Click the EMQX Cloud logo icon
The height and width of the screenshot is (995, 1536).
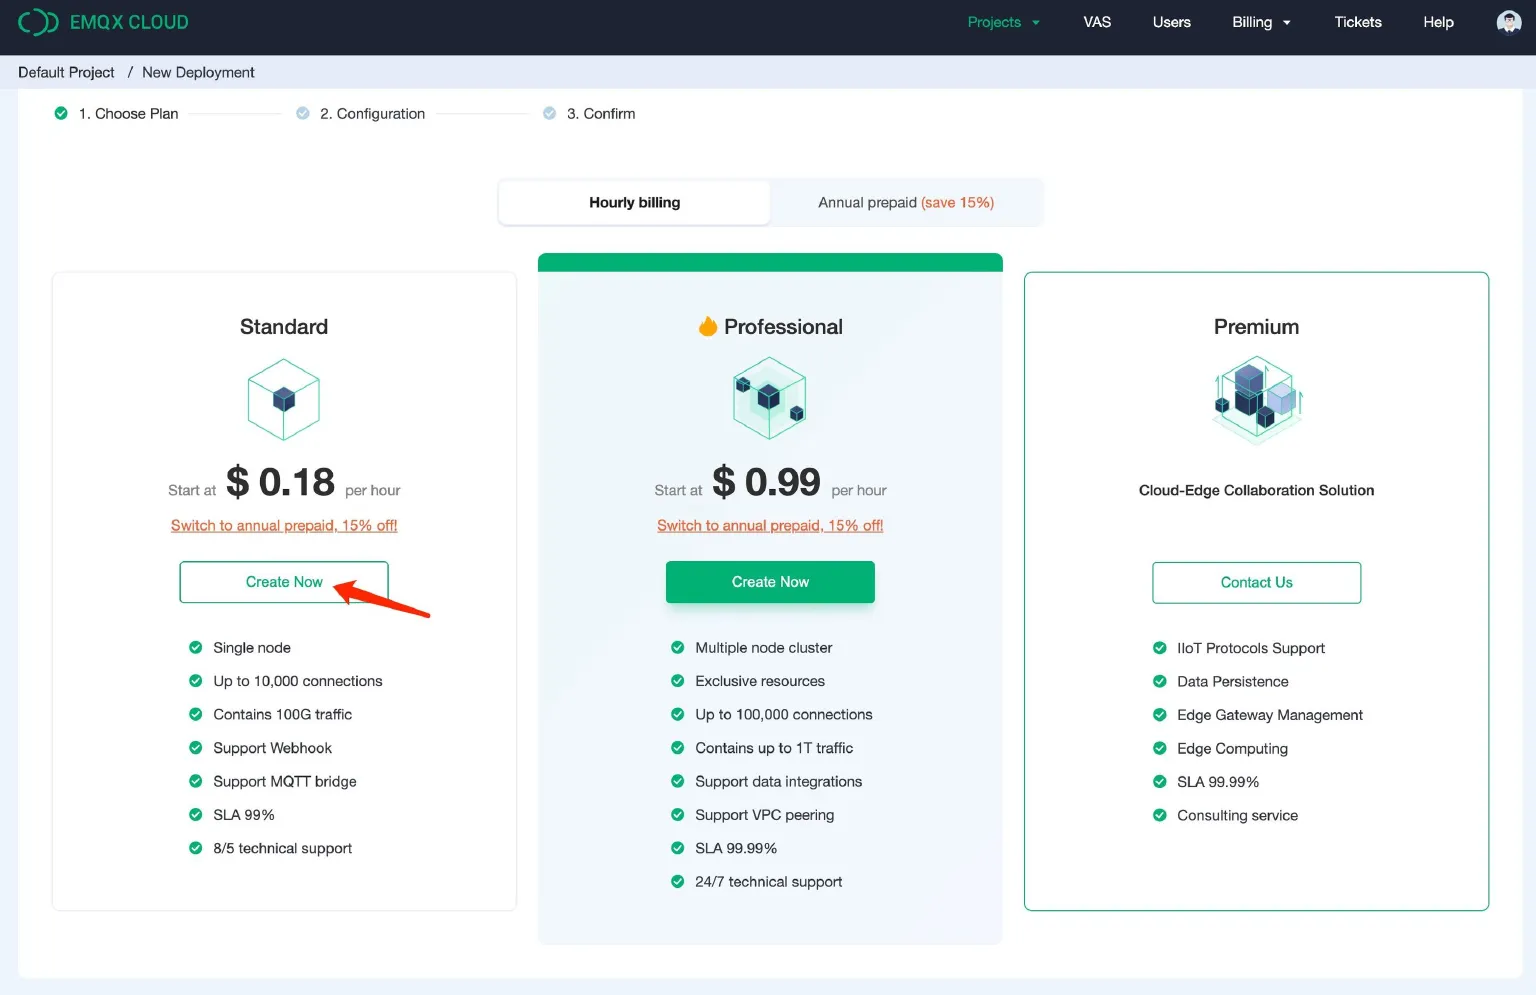click(x=38, y=22)
